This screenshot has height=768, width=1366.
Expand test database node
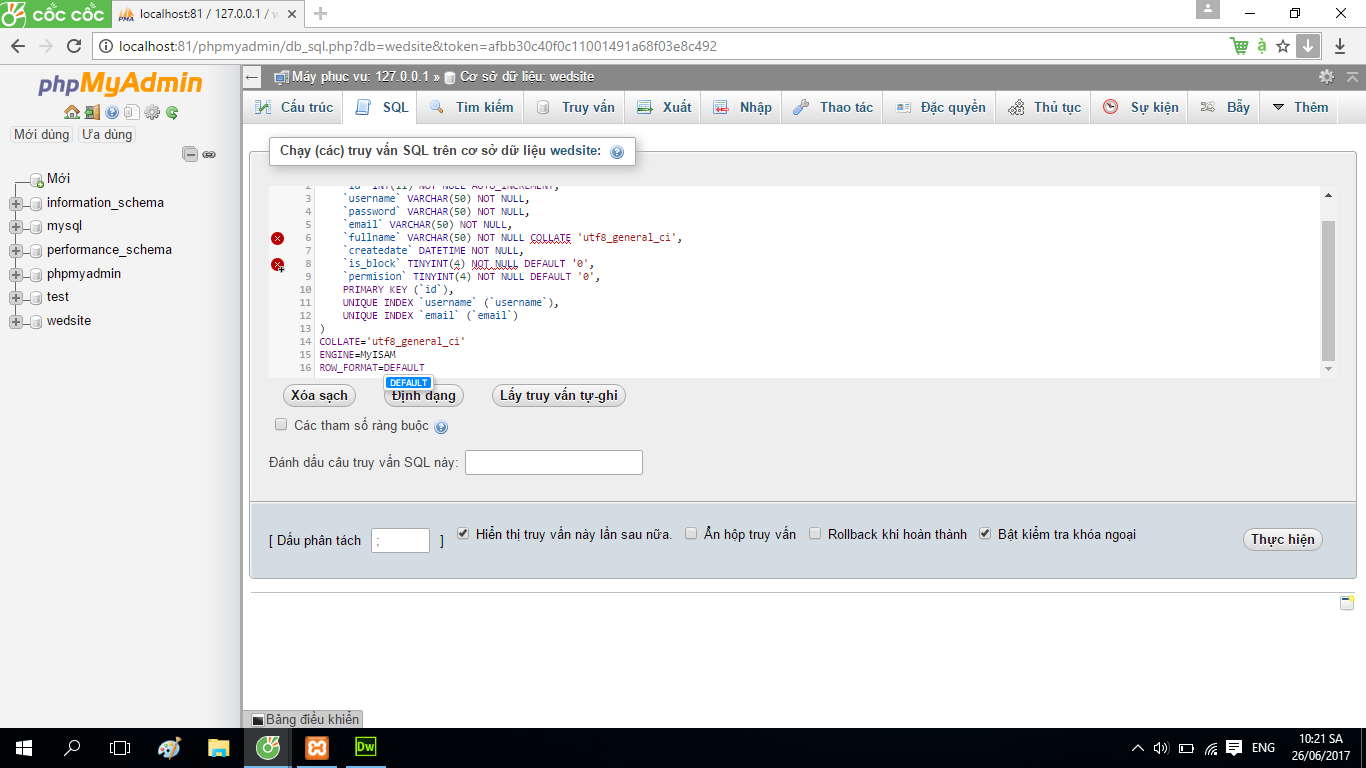tap(16, 298)
